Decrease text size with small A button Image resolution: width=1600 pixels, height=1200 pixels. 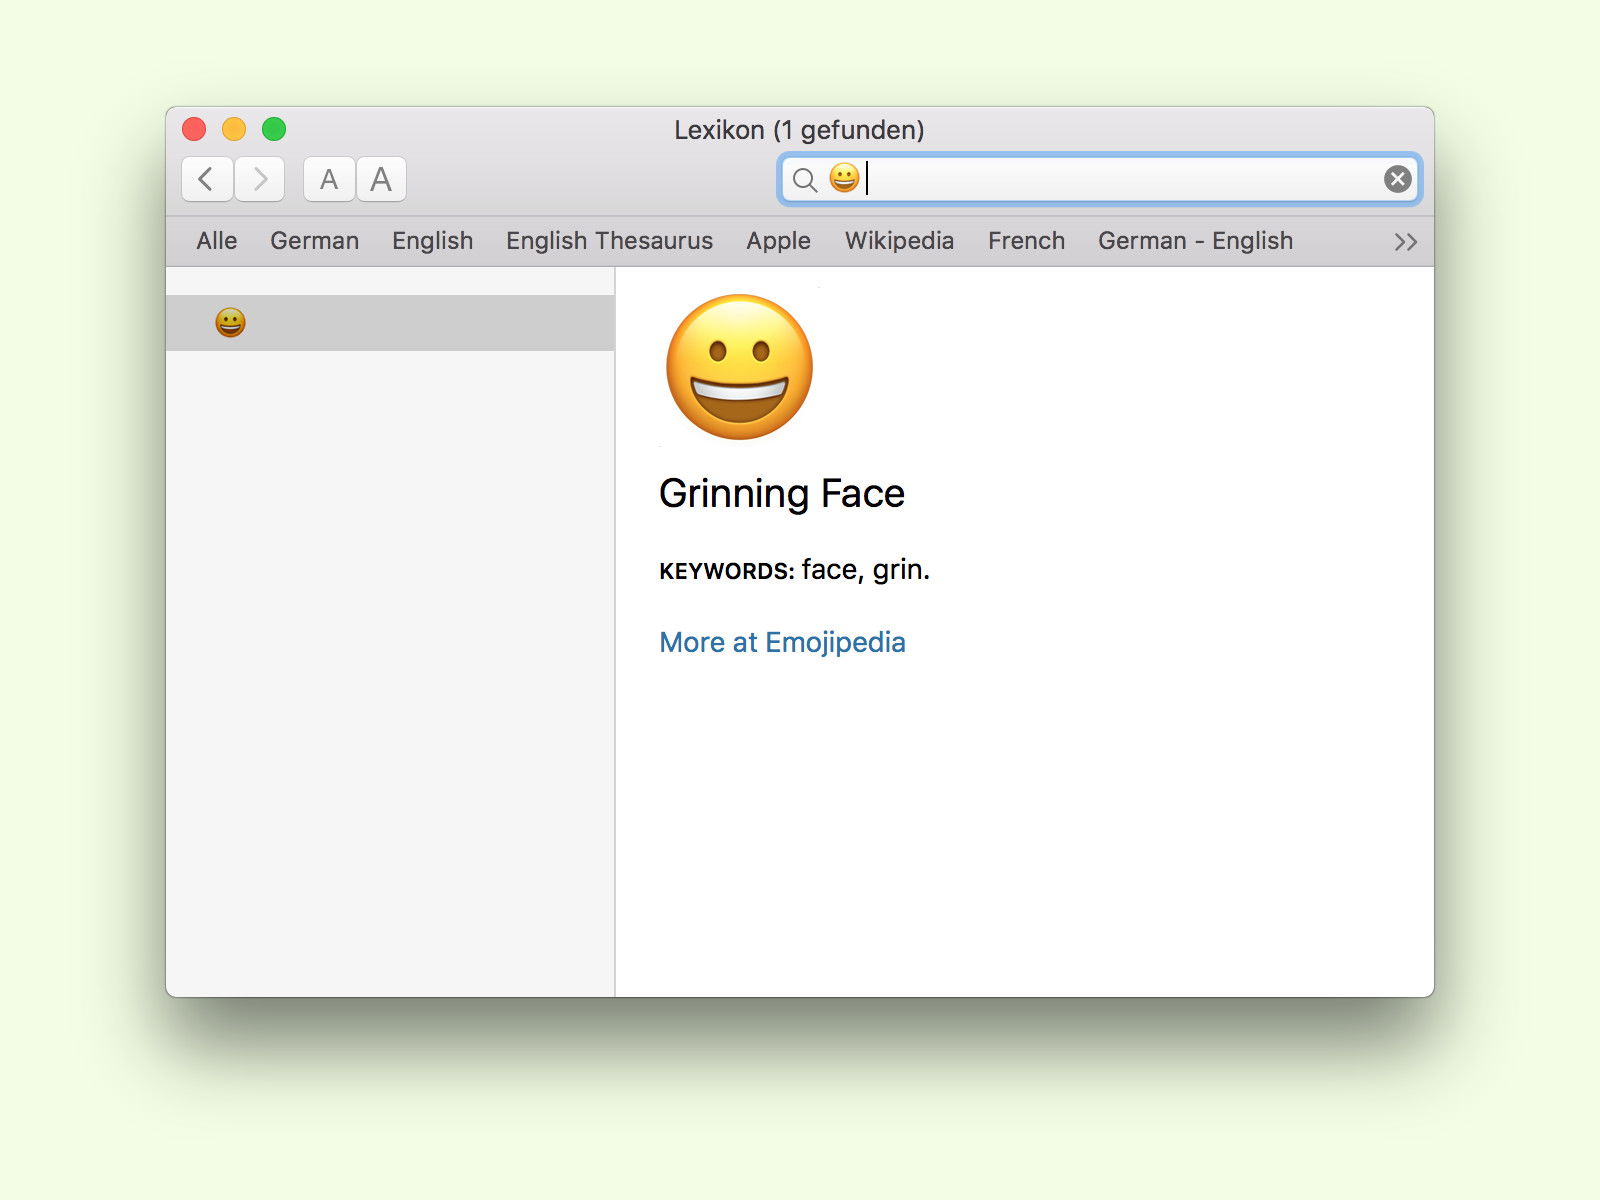pyautogui.click(x=329, y=179)
